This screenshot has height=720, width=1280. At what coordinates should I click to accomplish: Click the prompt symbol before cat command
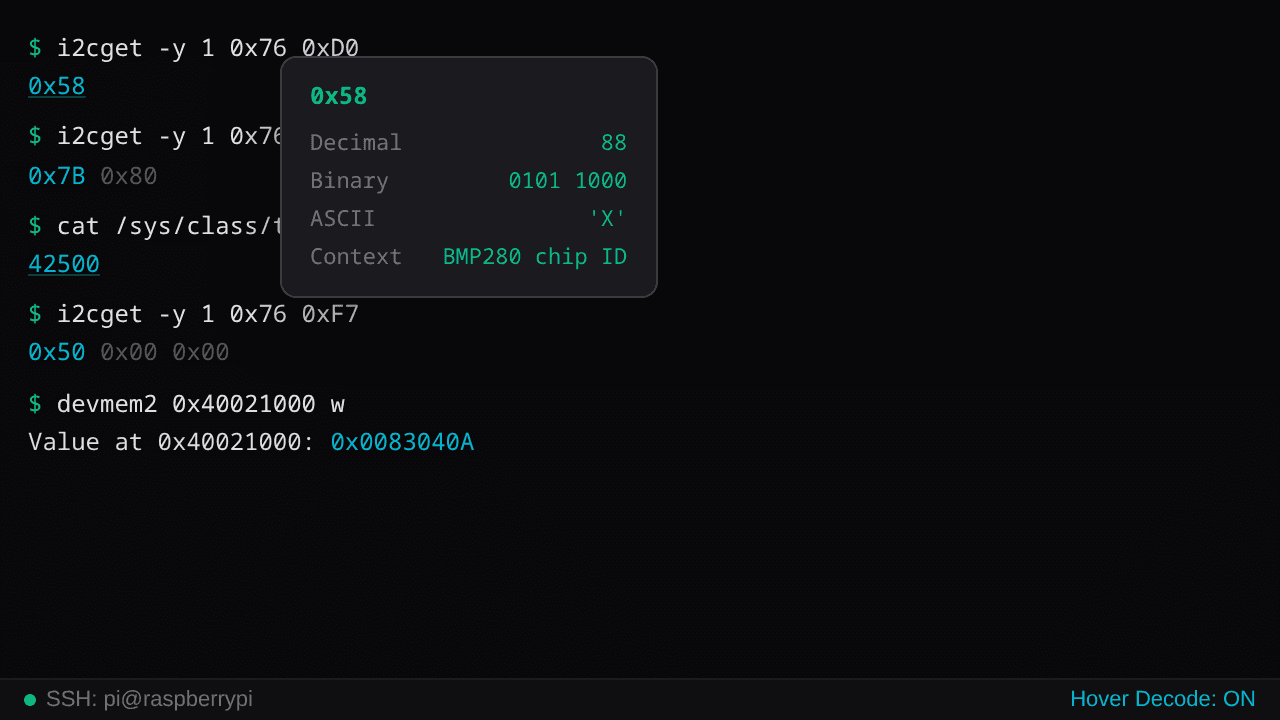tap(35, 226)
